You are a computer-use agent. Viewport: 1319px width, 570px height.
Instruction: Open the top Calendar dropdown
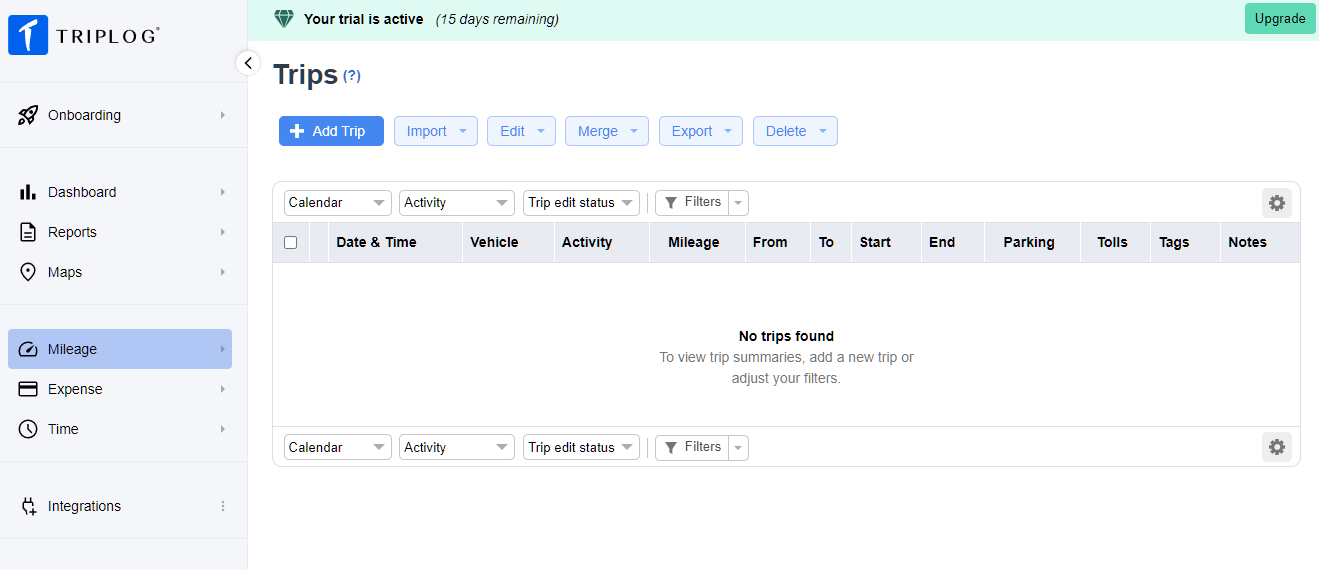338,202
